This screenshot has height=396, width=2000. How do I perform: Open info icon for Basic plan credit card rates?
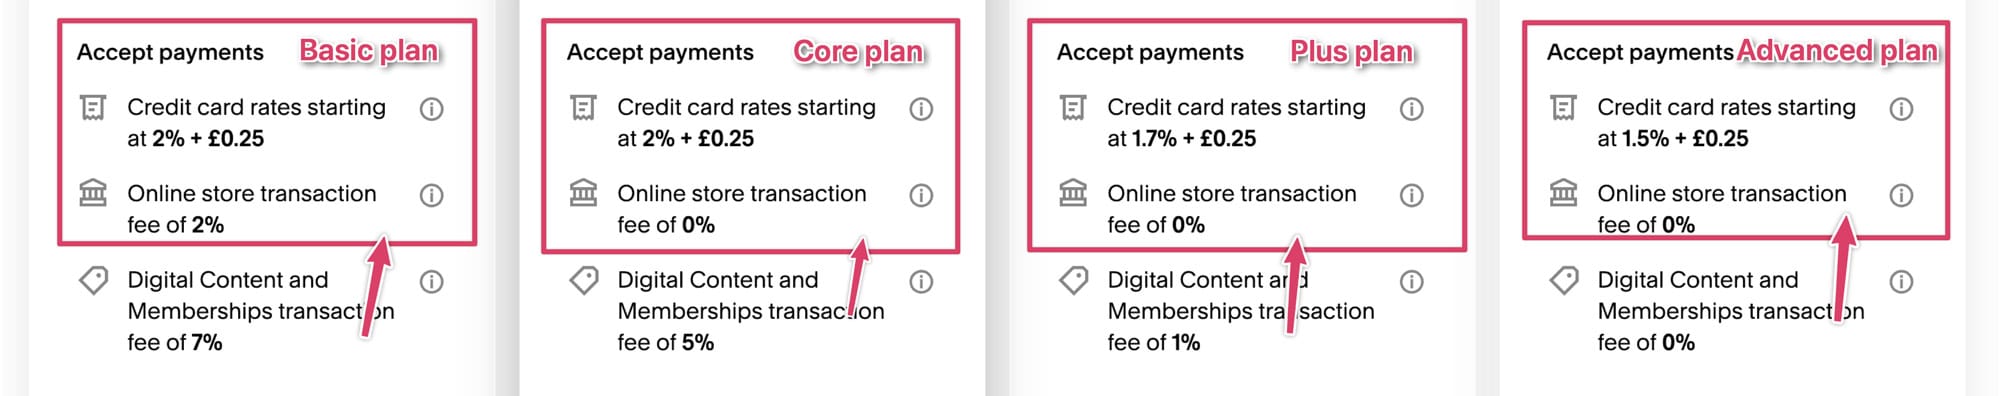coord(431,109)
